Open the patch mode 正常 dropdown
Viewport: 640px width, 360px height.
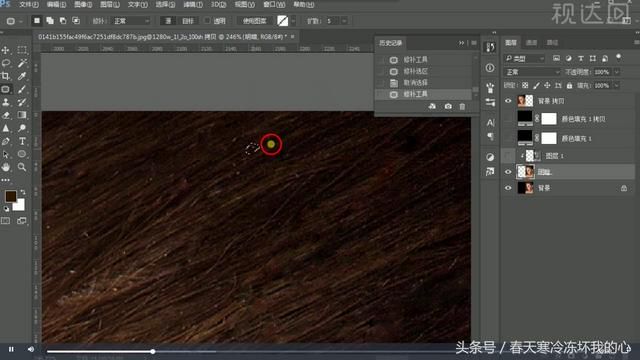pos(131,20)
